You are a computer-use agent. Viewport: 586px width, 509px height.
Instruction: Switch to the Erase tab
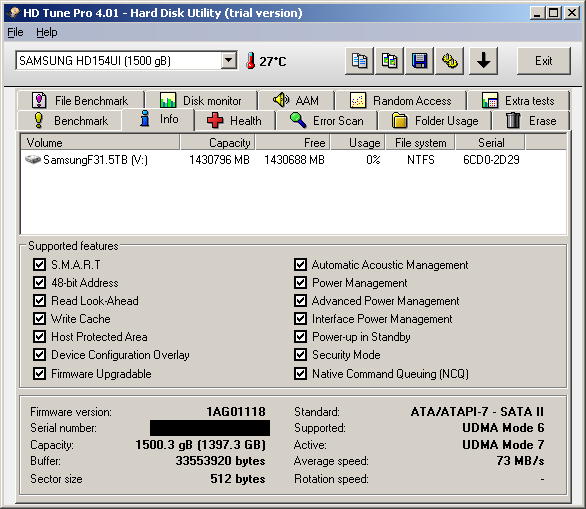coord(531,121)
